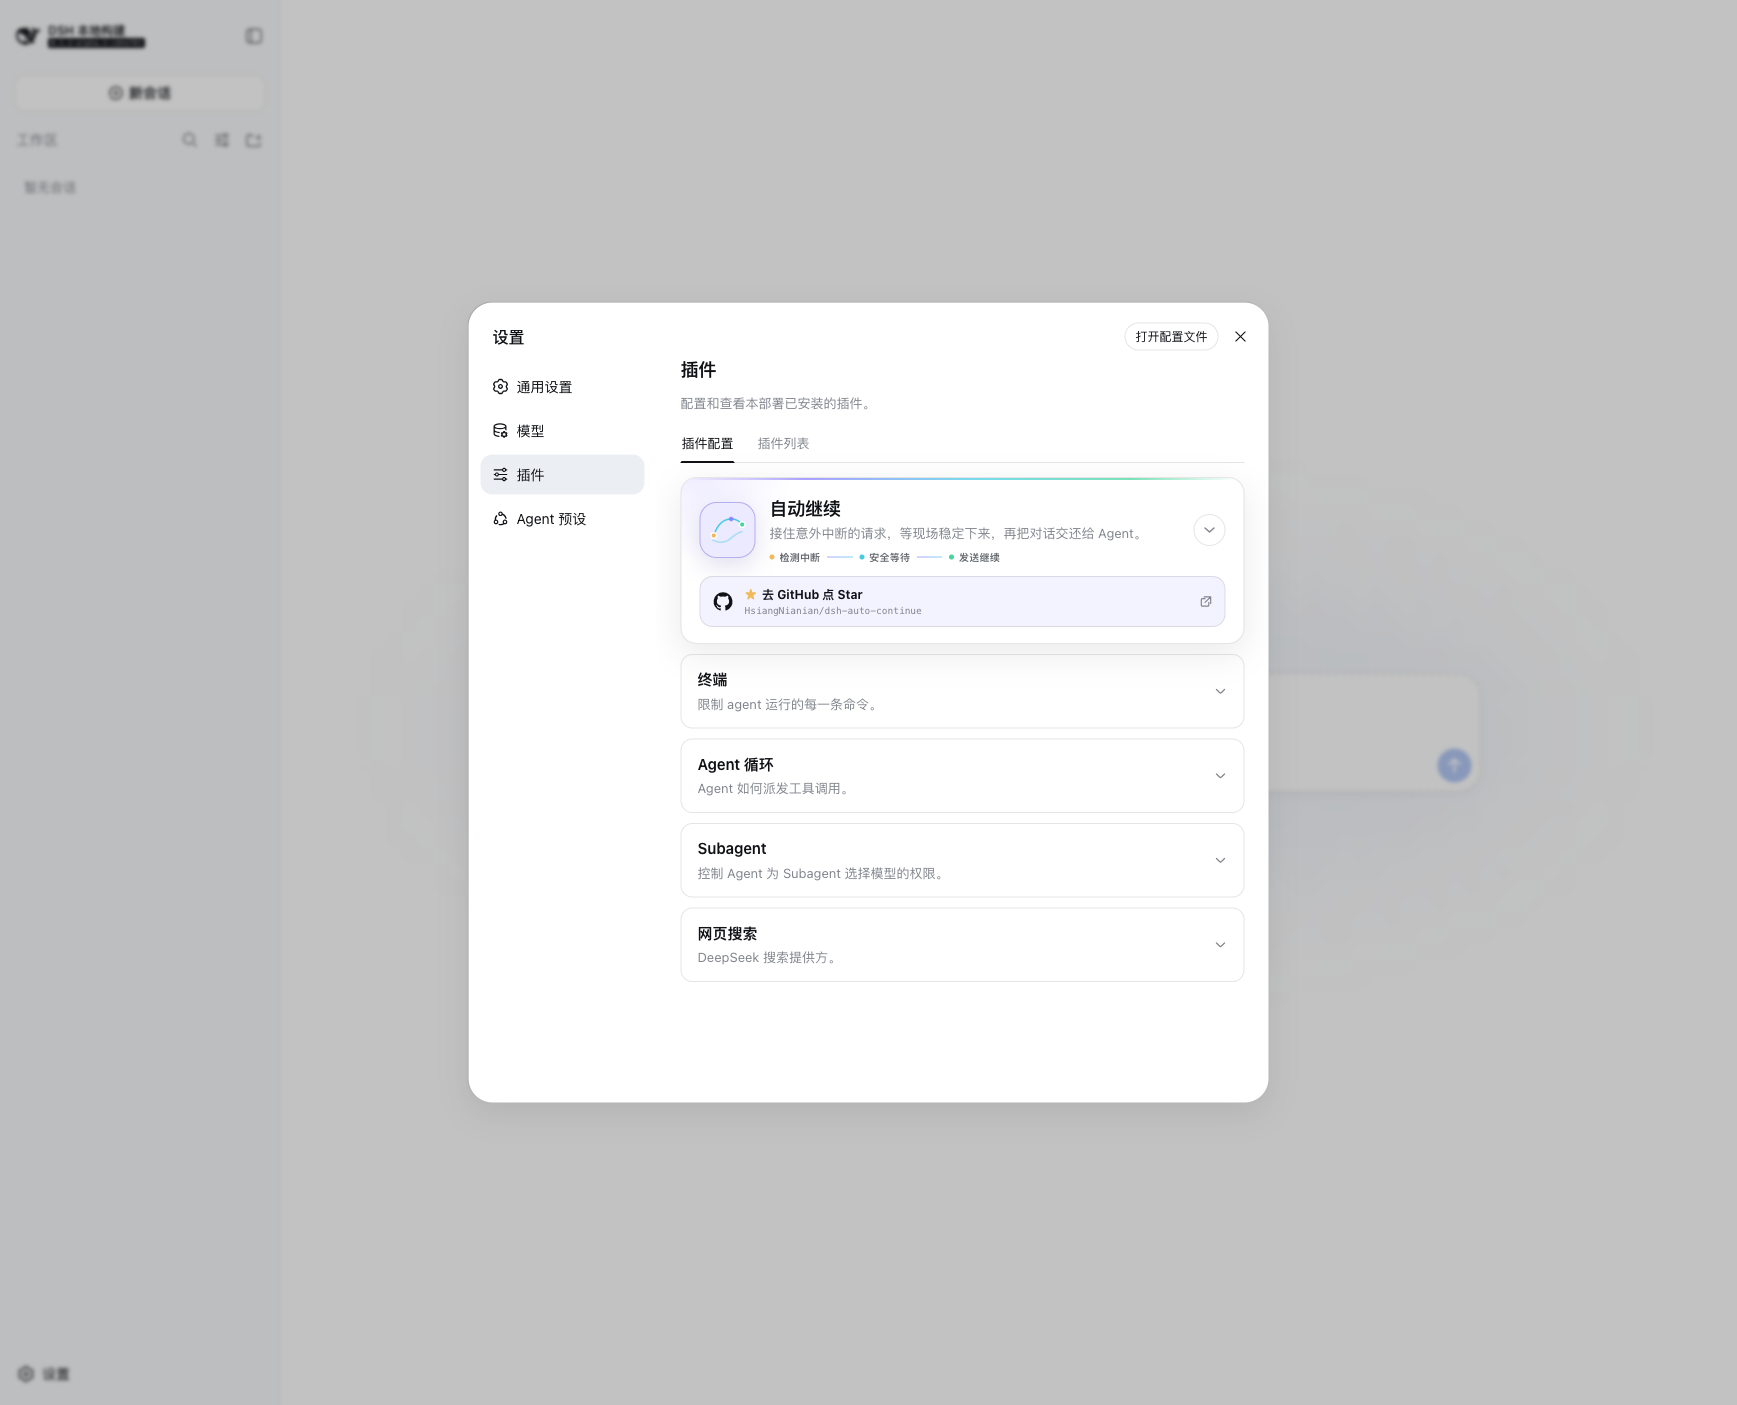1737x1405 pixels.
Task: Click the new folder icon in workspace header
Action: 254,140
